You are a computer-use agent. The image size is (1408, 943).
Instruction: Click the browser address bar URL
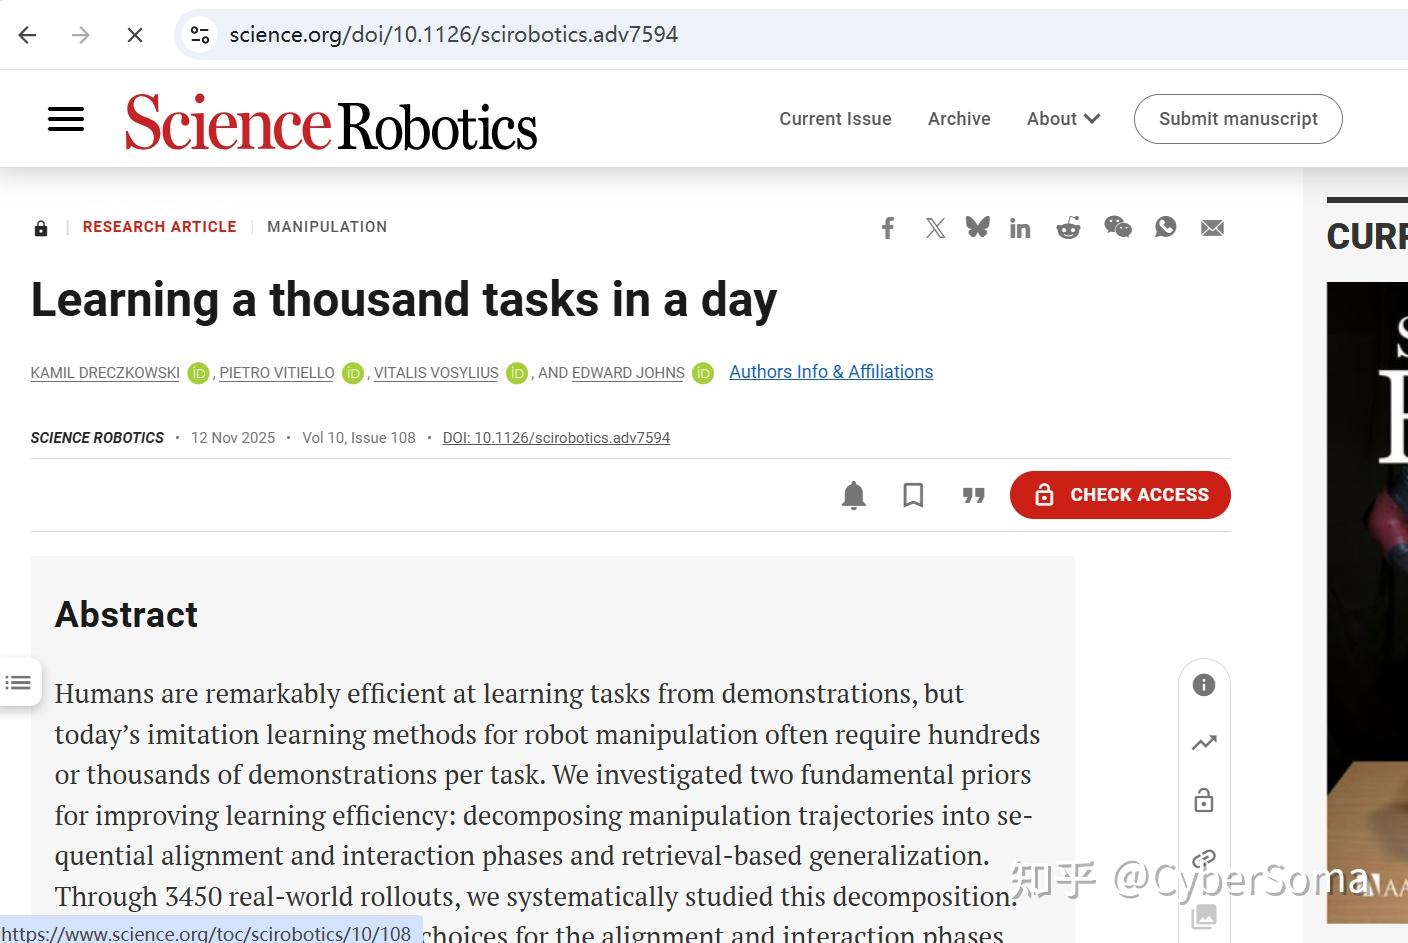[x=453, y=35]
